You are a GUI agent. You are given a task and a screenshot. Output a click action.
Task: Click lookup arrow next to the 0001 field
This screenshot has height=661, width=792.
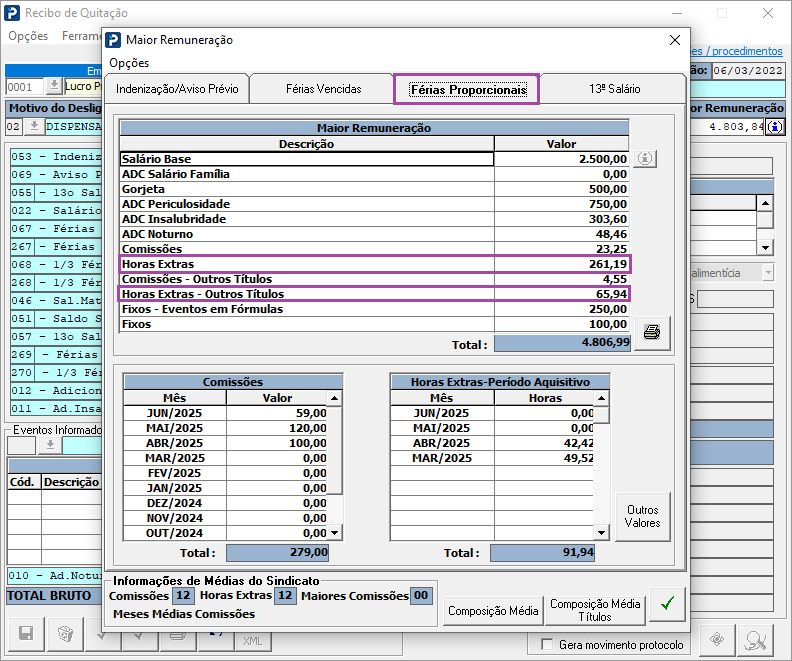pos(54,86)
